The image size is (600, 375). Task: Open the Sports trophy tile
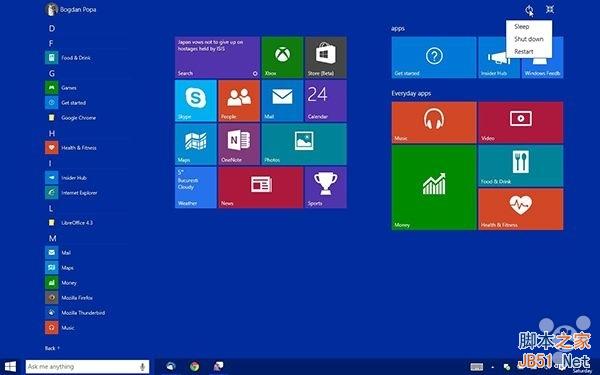click(x=326, y=188)
